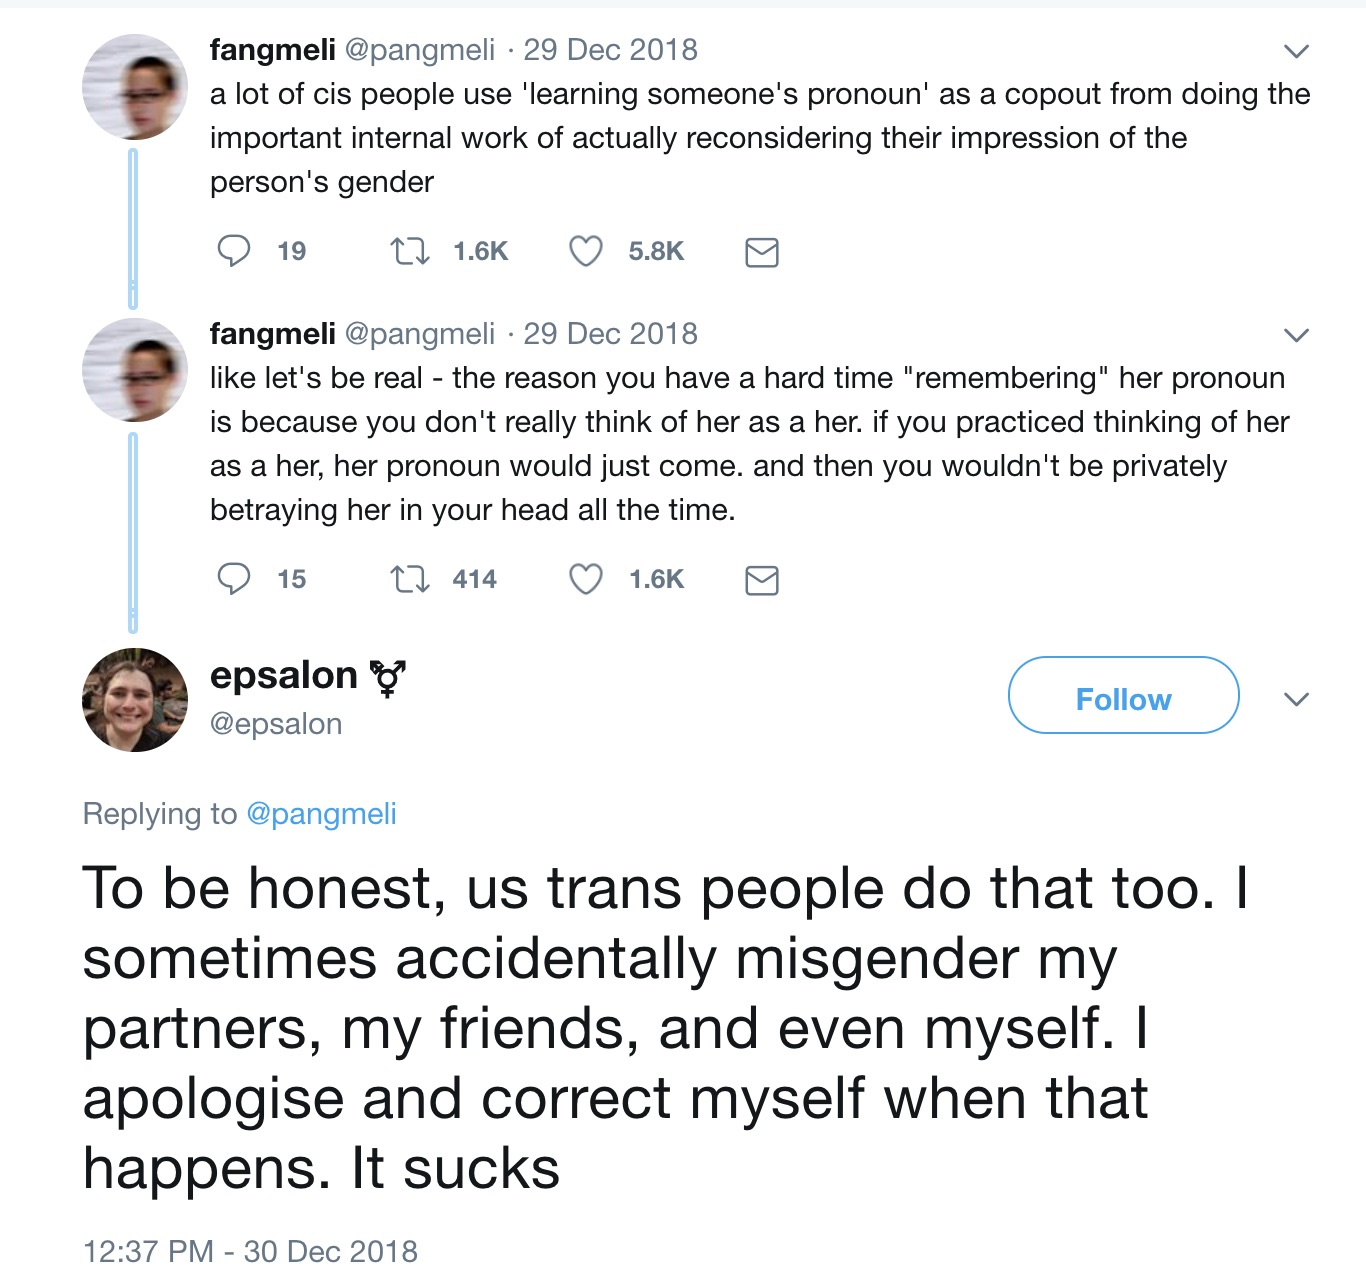Open fangmeli's profile from first tweet name

pos(272,49)
